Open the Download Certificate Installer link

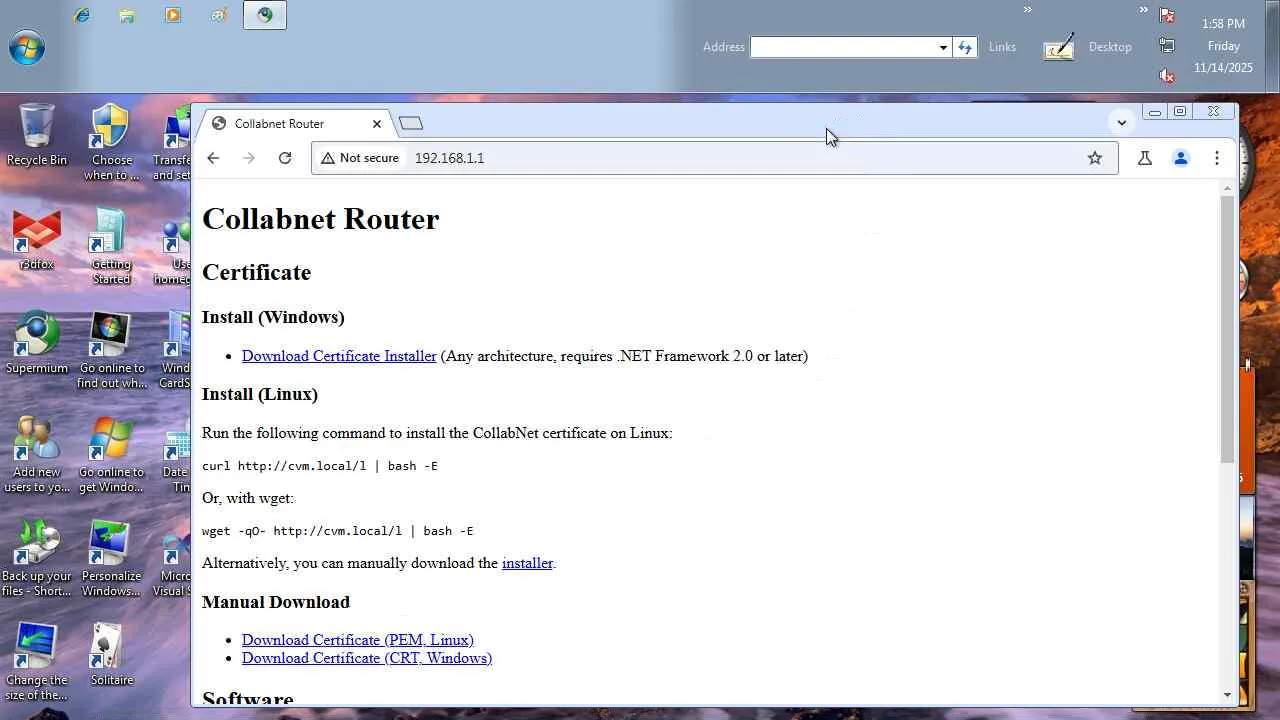339,356
